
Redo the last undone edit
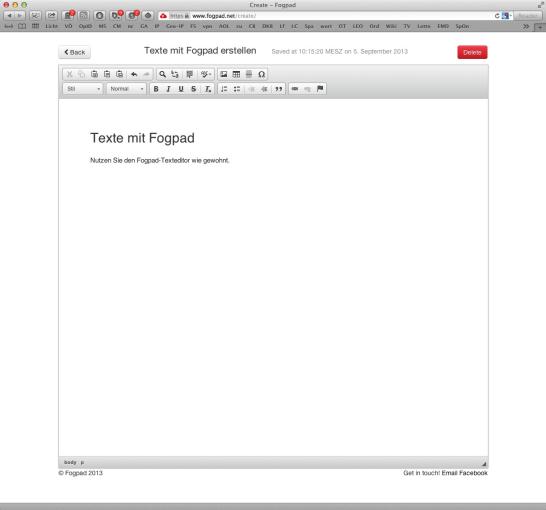pos(146,74)
